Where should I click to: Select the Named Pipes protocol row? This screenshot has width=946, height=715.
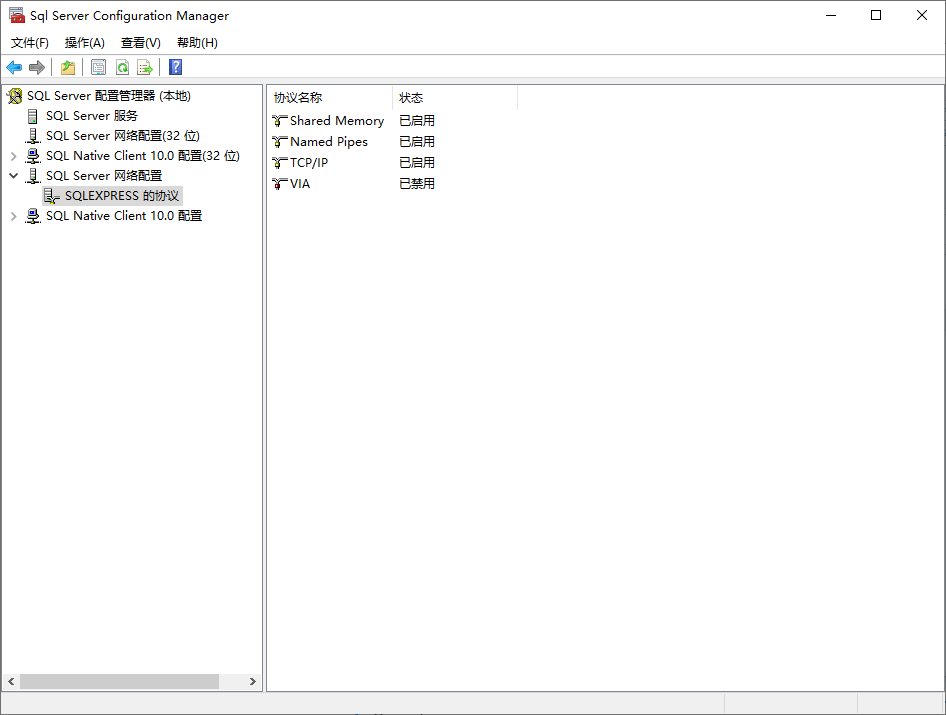(328, 142)
